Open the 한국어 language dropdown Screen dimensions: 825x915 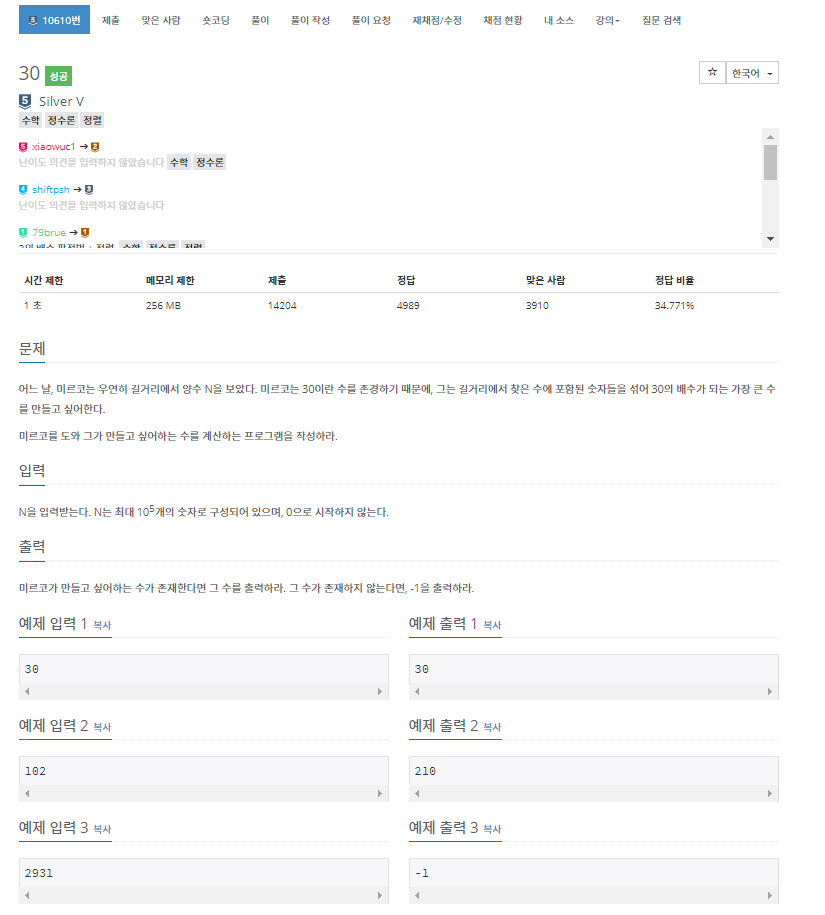(x=752, y=72)
